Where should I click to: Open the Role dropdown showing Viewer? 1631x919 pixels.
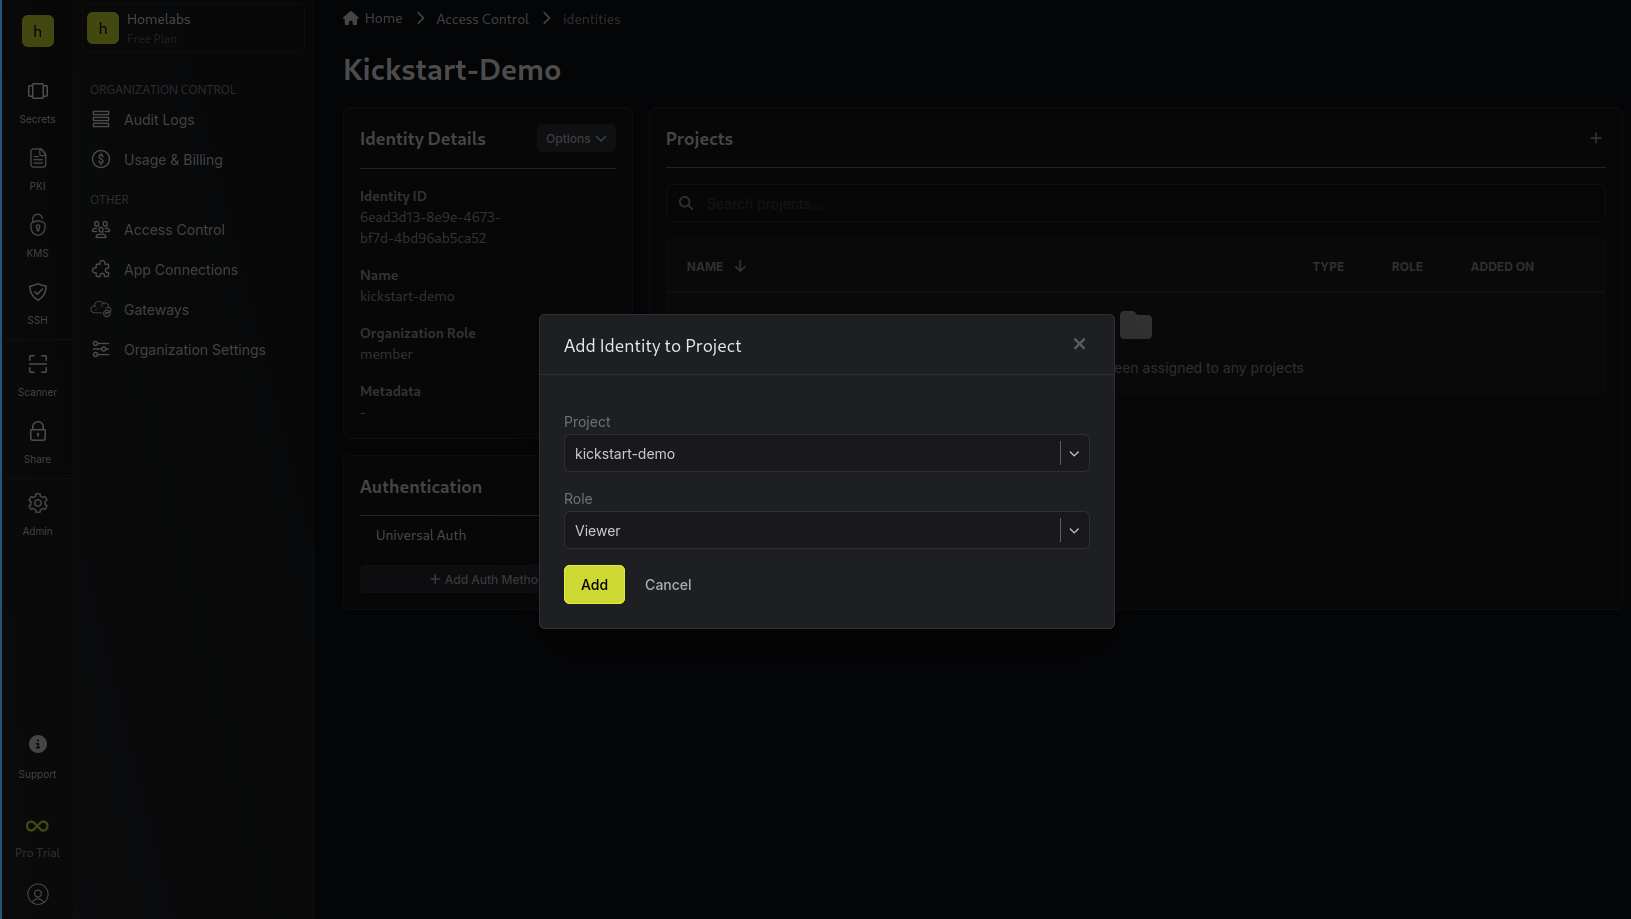click(x=826, y=530)
